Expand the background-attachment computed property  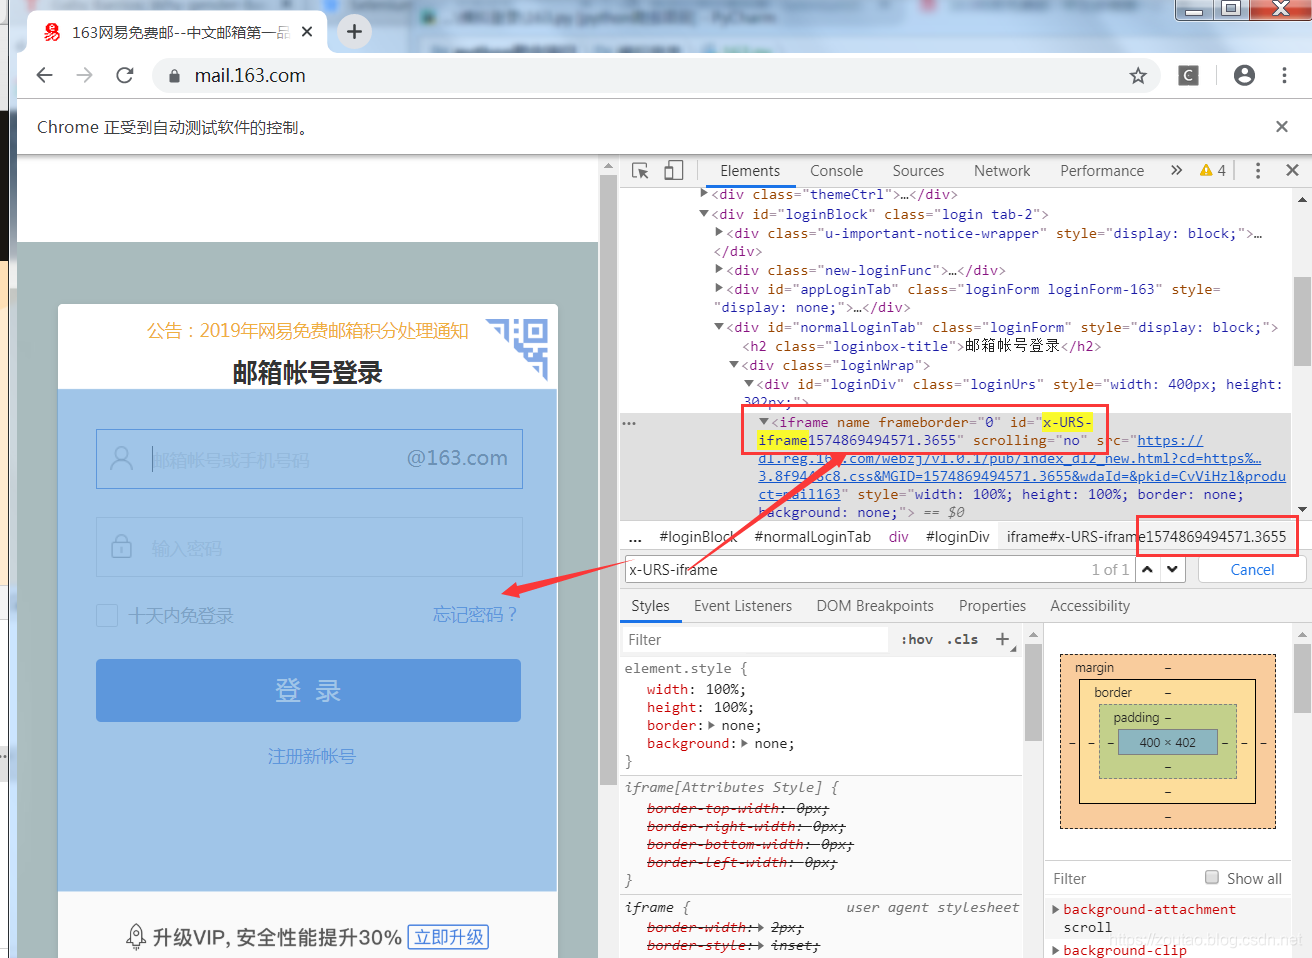pos(1056,909)
